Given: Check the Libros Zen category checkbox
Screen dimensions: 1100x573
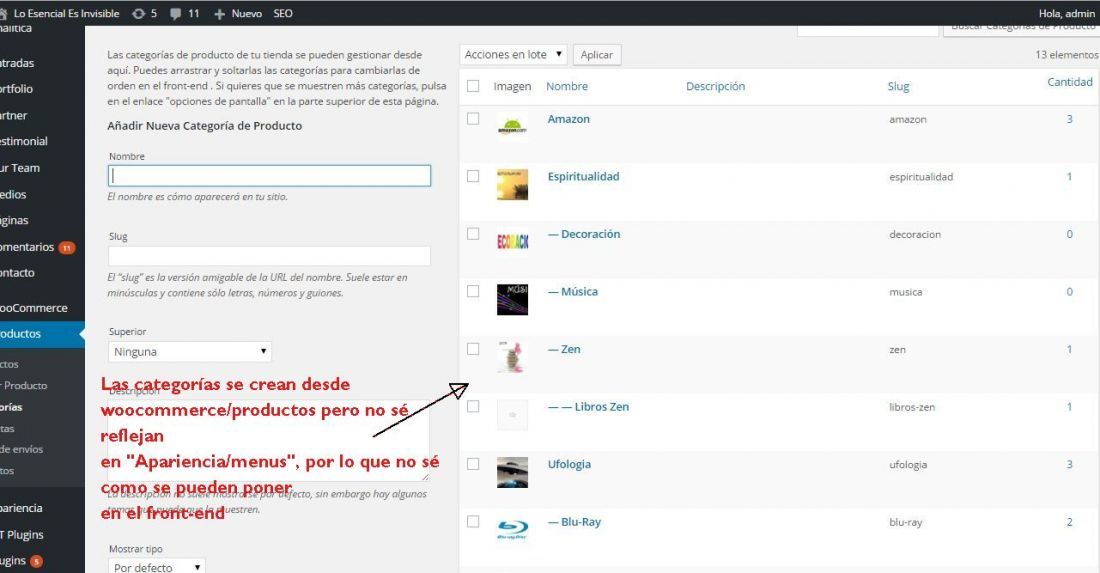Looking at the screenshot, I should [x=474, y=406].
